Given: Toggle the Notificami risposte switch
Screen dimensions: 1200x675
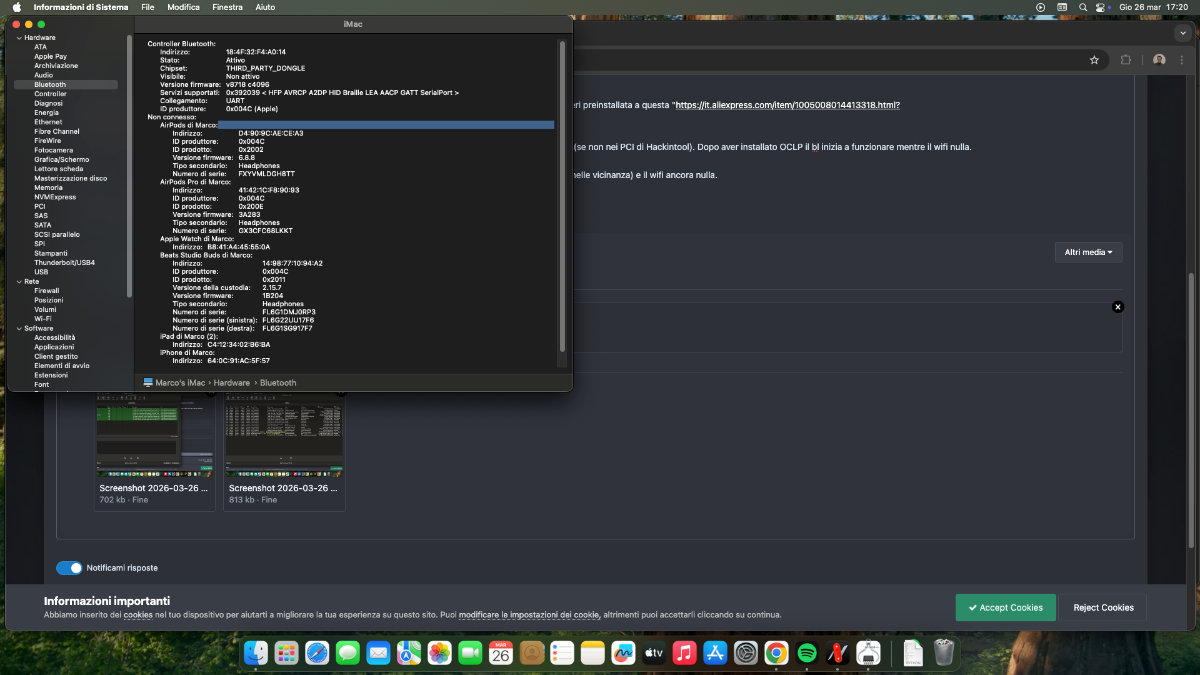Looking at the screenshot, I should pos(69,568).
